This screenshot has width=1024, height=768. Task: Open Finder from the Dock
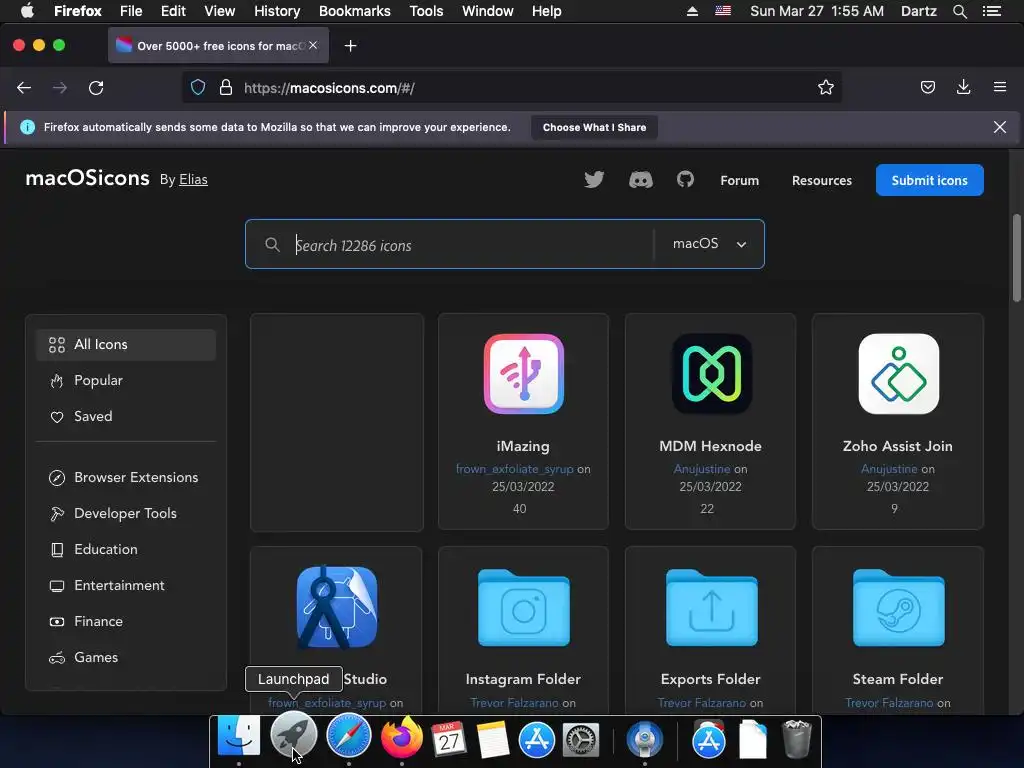click(239, 738)
